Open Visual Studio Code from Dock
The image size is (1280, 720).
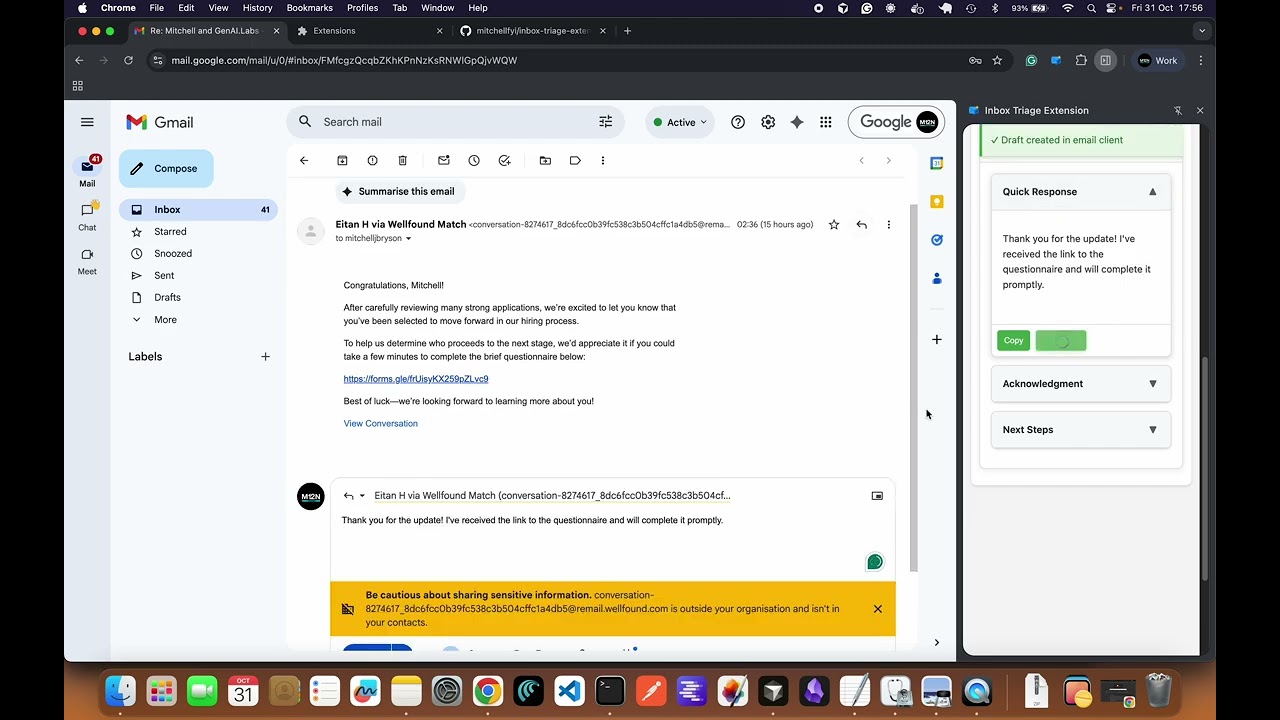pyautogui.click(x=569, y=691)
